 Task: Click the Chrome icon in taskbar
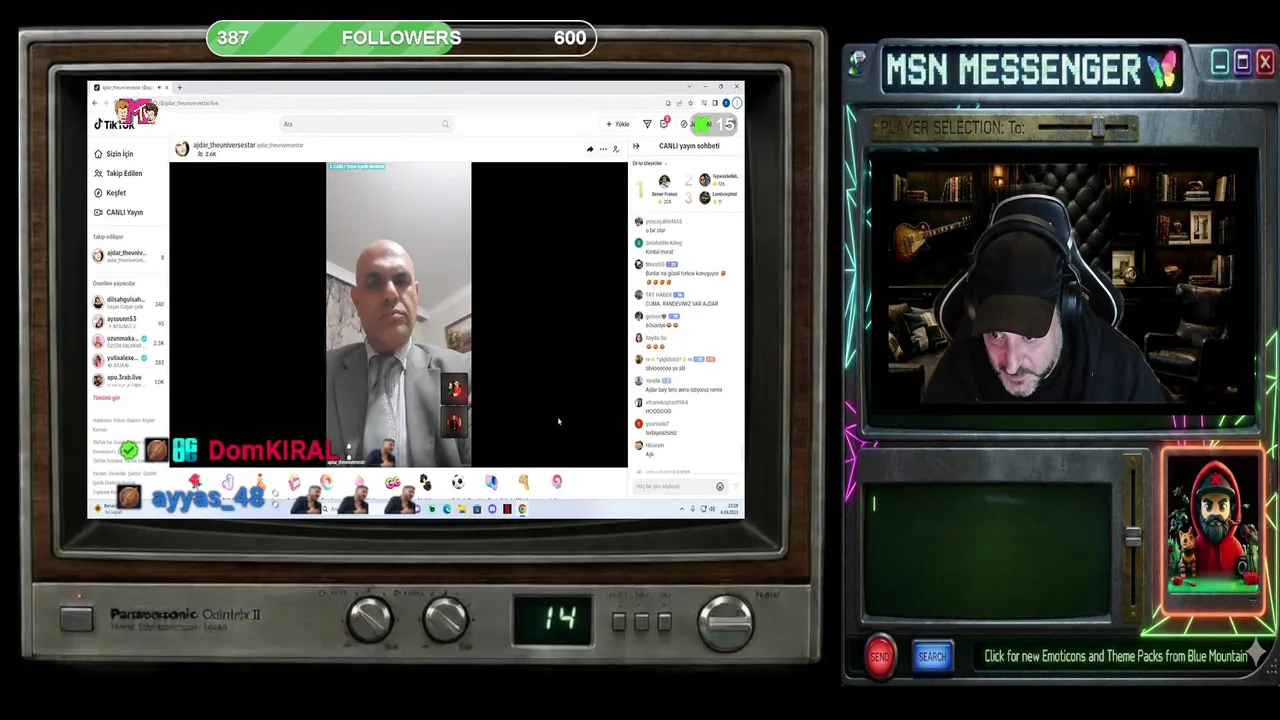pos(522,509)
